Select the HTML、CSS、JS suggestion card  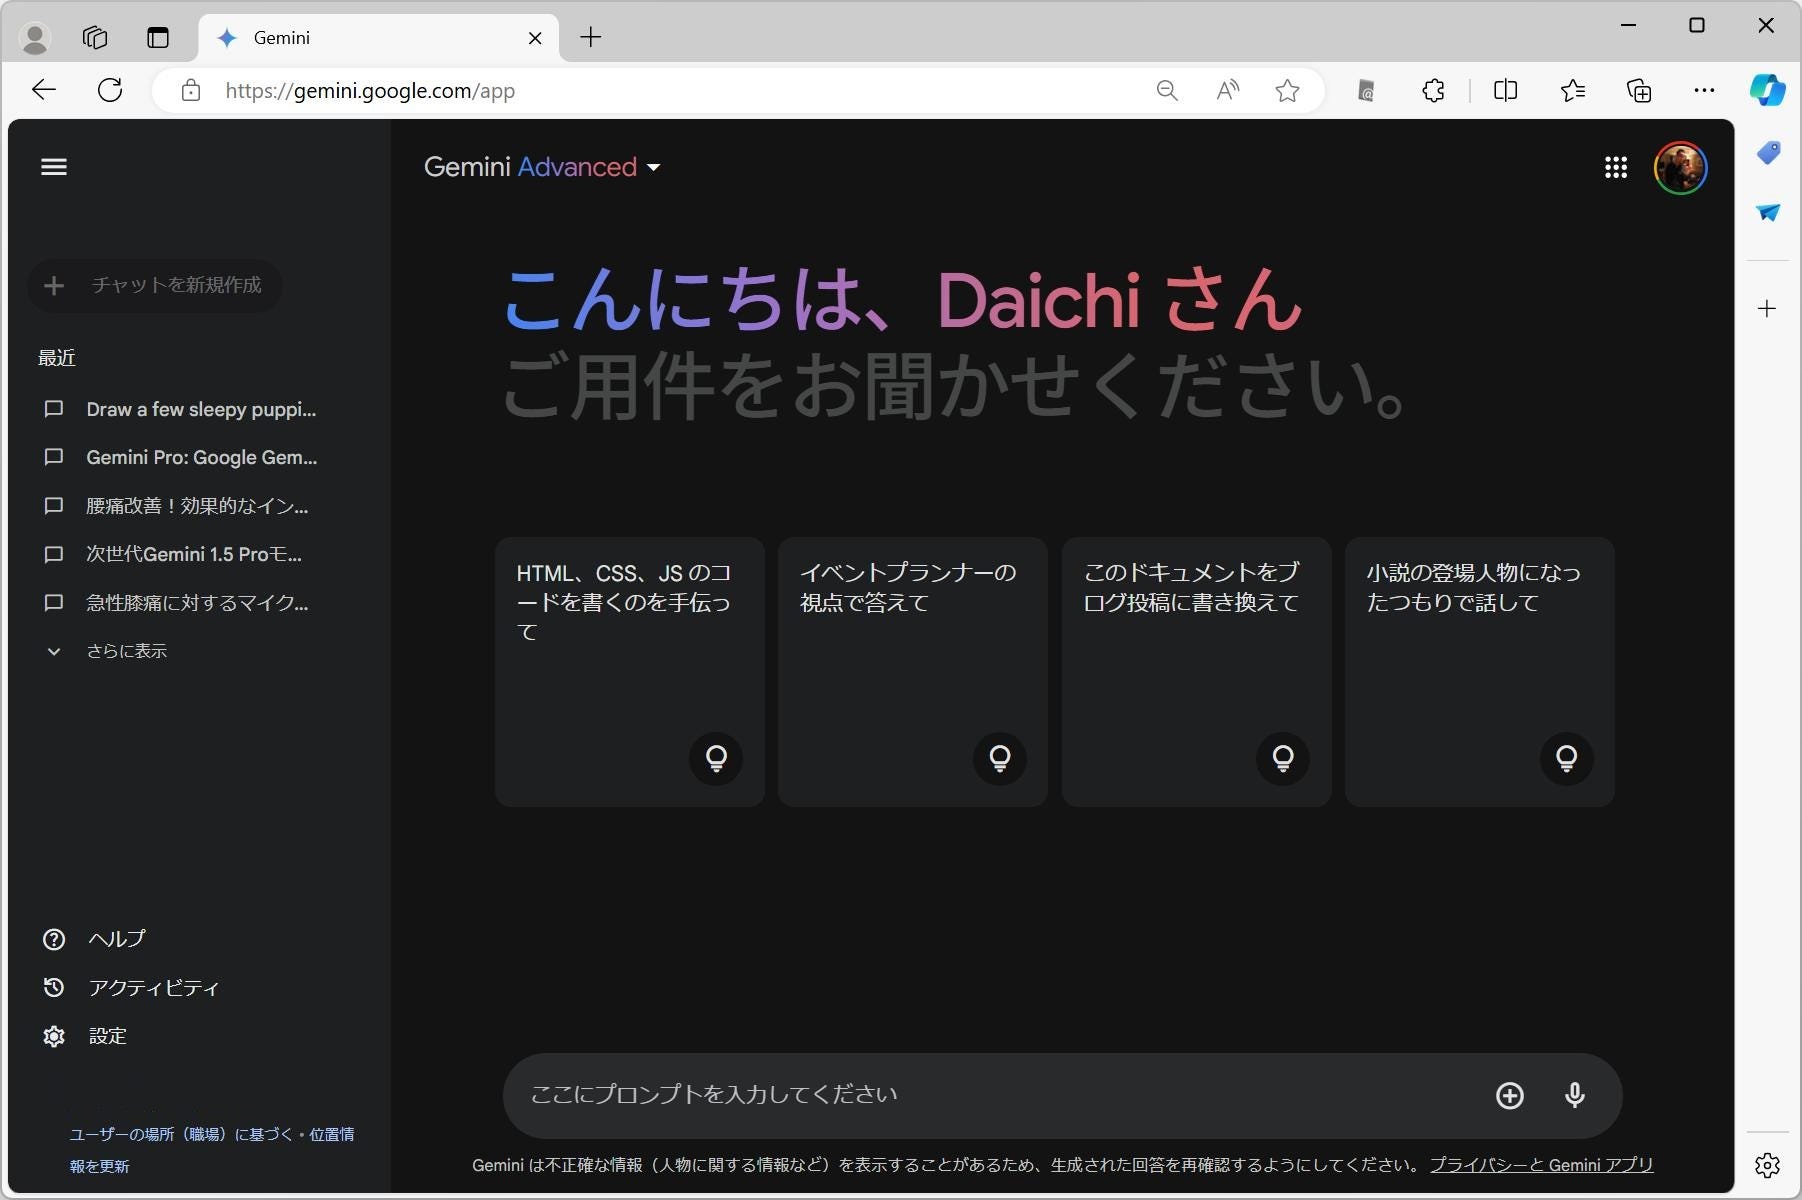coord(630,672)
